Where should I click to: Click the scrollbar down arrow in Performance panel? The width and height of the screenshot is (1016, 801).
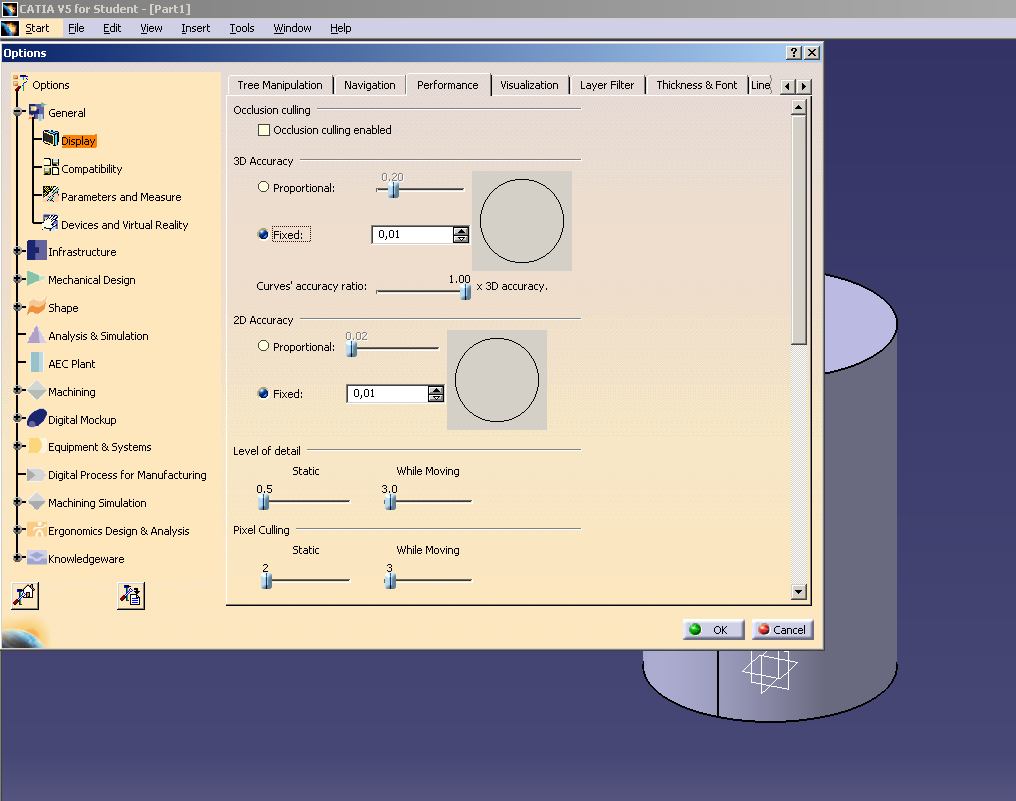pos(799,591)
